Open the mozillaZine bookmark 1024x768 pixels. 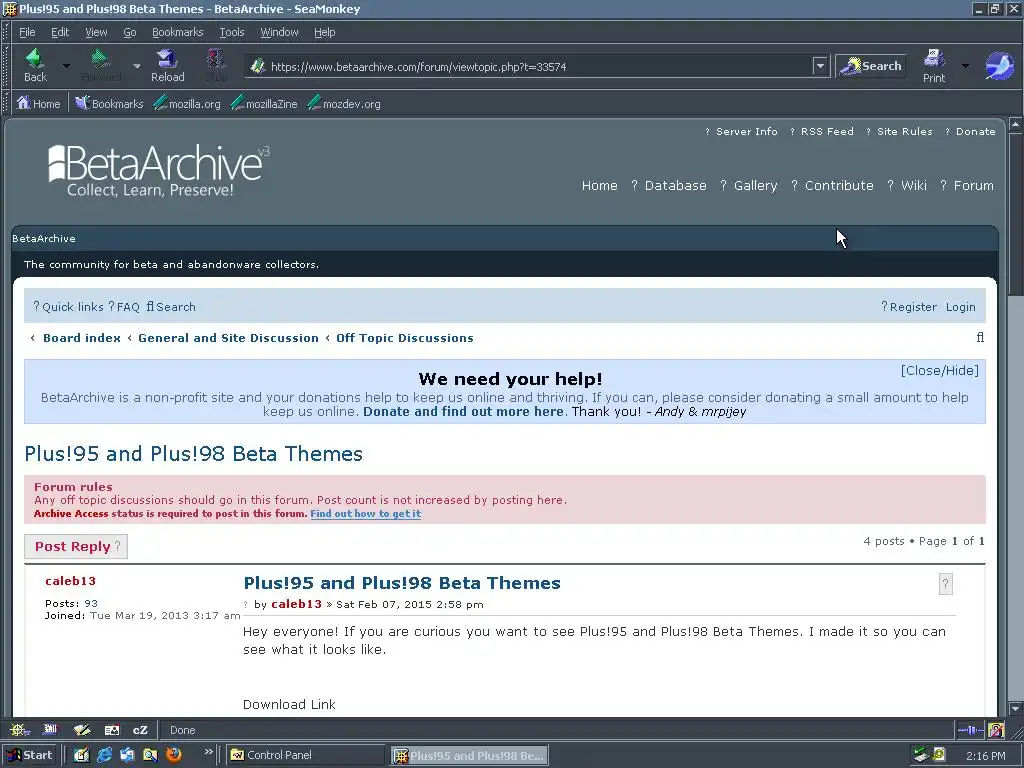click(x=264, y=103)
